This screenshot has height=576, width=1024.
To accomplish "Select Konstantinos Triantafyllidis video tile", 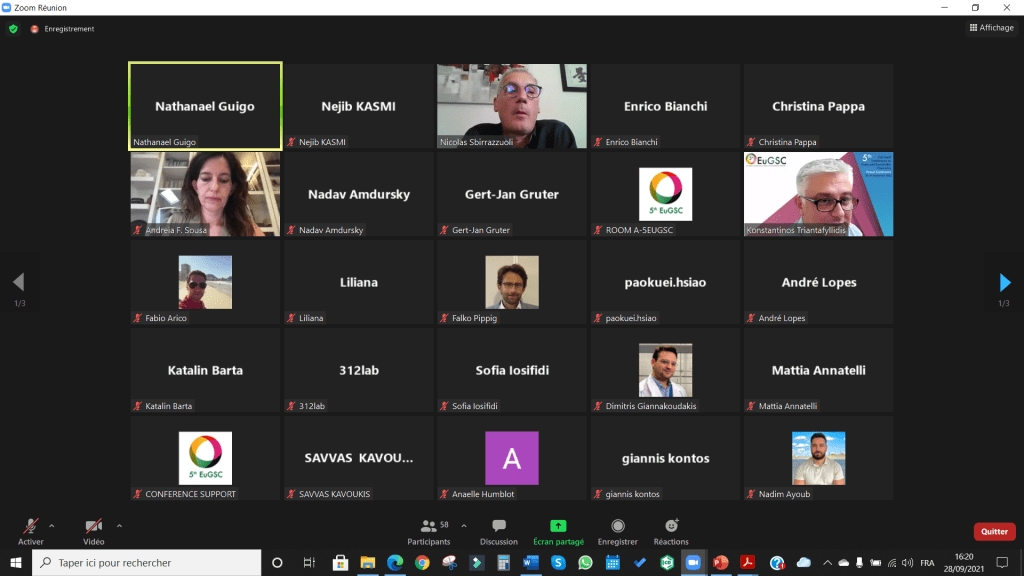I will coord(818,194).
